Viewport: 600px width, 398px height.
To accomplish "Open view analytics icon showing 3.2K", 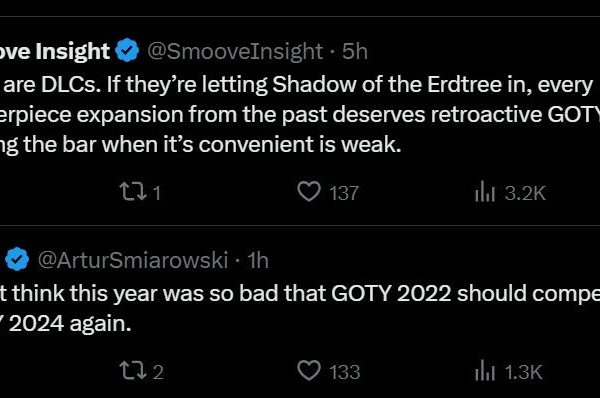I will tap(485, 191).
